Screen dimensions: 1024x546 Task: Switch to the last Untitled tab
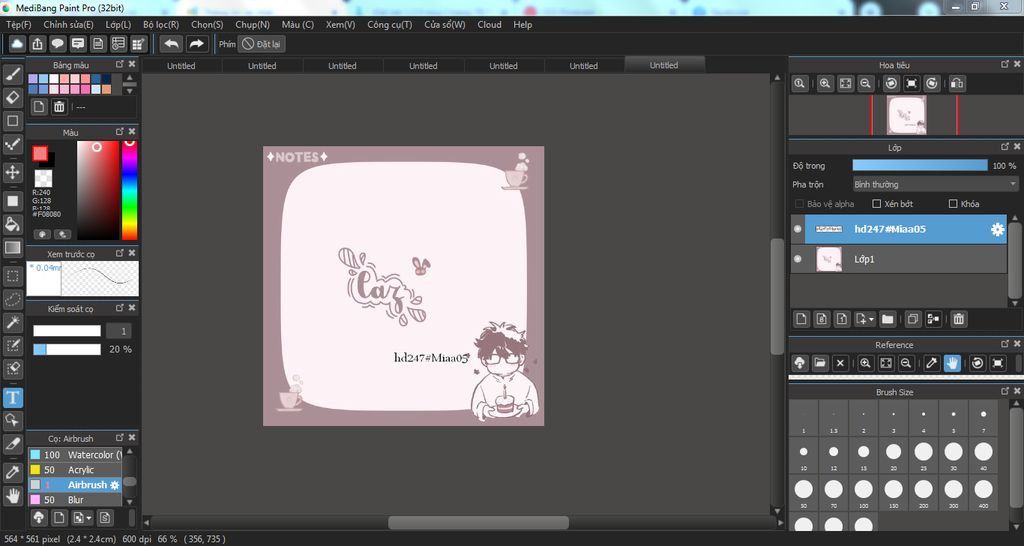pyautogui.click(x=664, y=65)
